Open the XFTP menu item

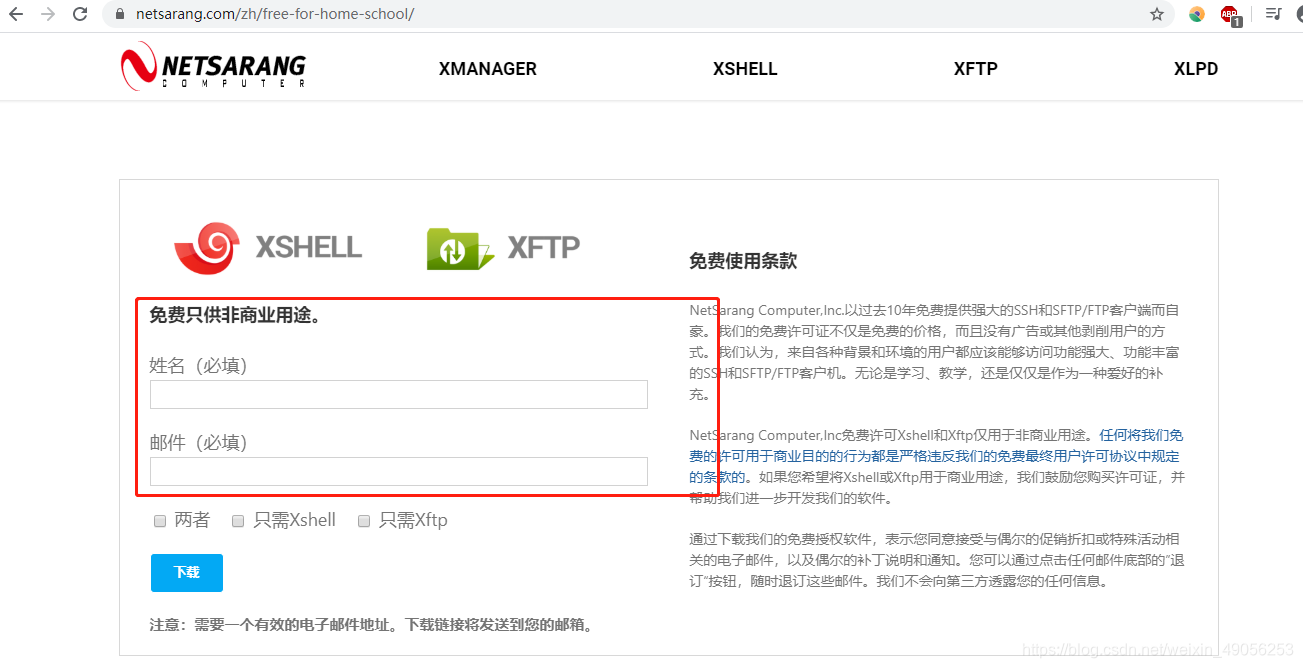point(976,69)
